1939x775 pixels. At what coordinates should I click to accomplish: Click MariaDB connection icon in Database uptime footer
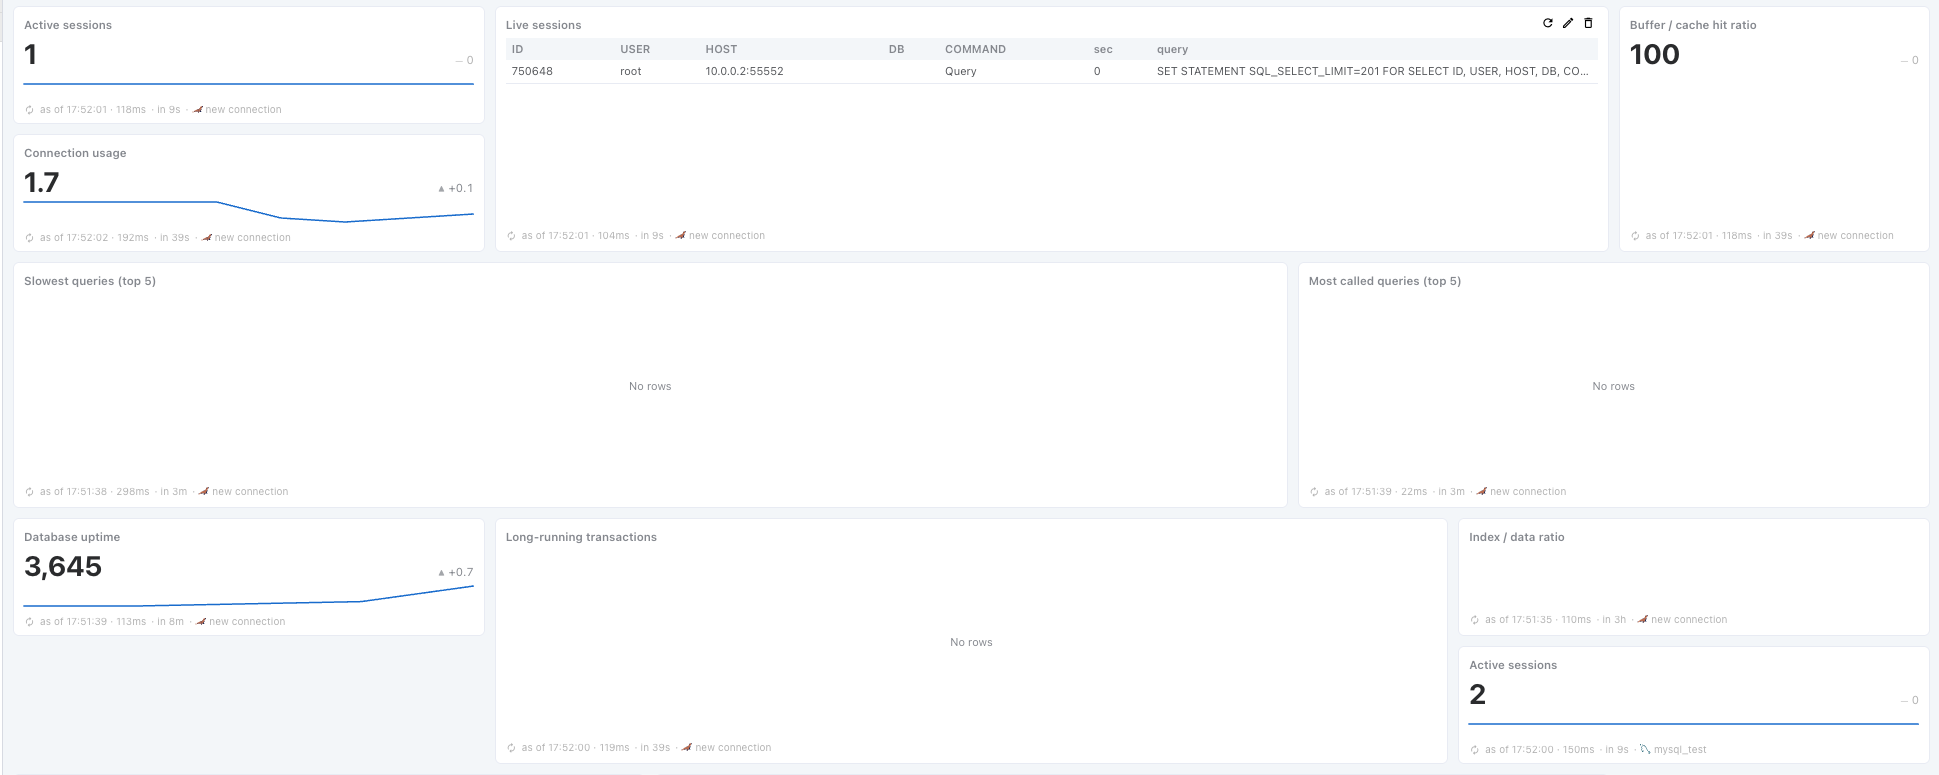(201, 621)
